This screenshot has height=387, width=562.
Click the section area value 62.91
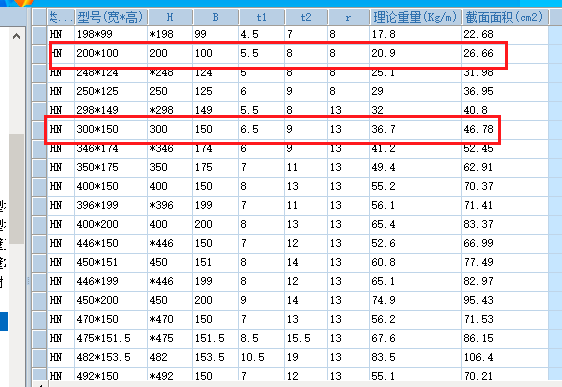pos(478,167)
